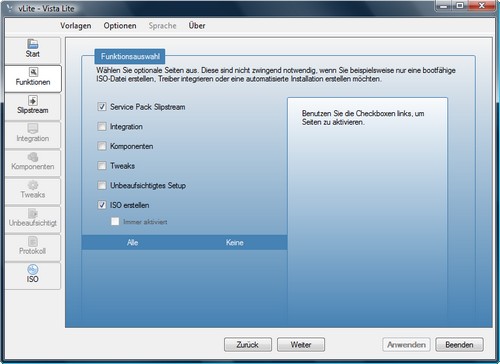500x364 pixels.
Task: Enable the Integration checkbox
Action: [x=102, y=126]
